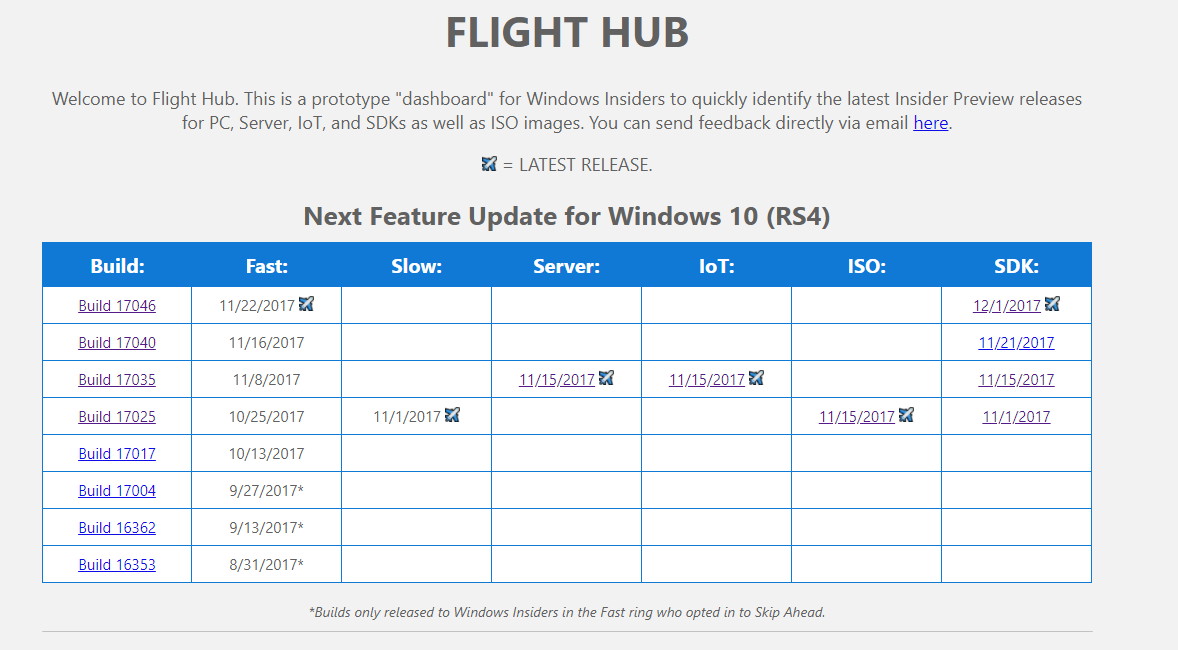This screenshot has height=650, width=1178.
Task: Open the ISO 11/15/2017 download link
Action: point(856,416)
